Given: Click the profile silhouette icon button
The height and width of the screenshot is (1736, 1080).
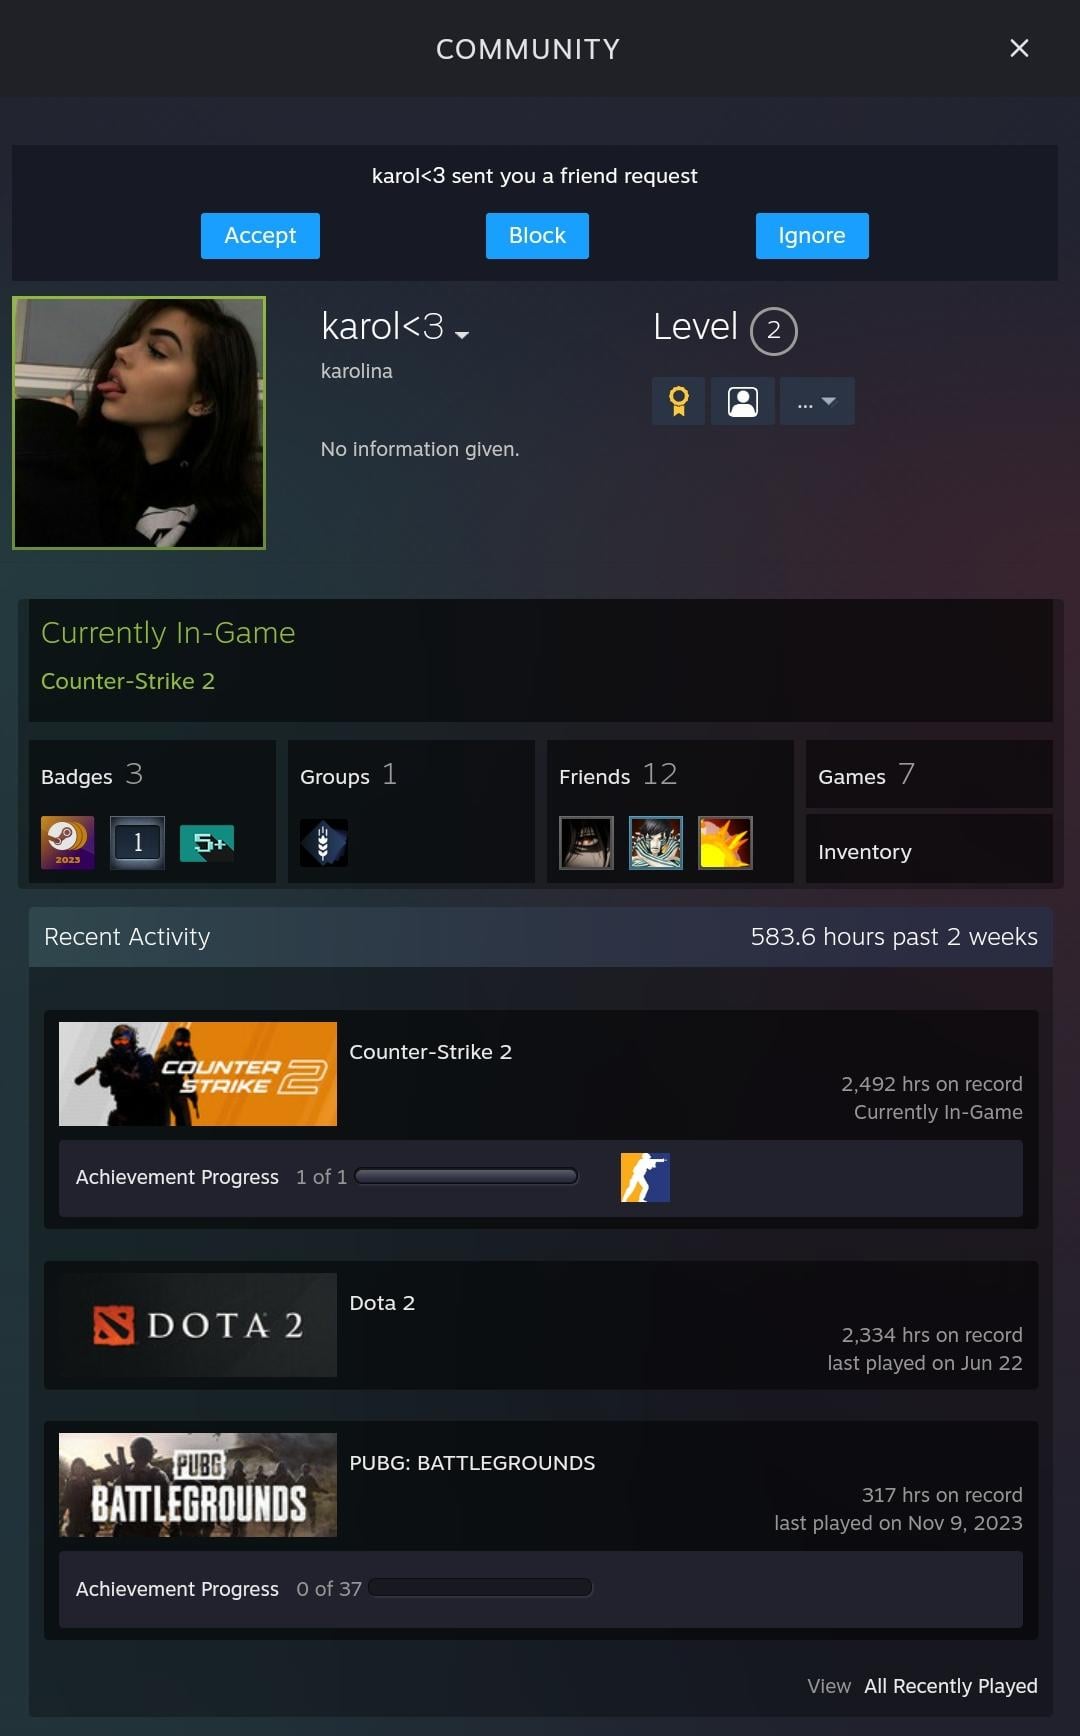Looking at the screenshot, I should point(742,401).
